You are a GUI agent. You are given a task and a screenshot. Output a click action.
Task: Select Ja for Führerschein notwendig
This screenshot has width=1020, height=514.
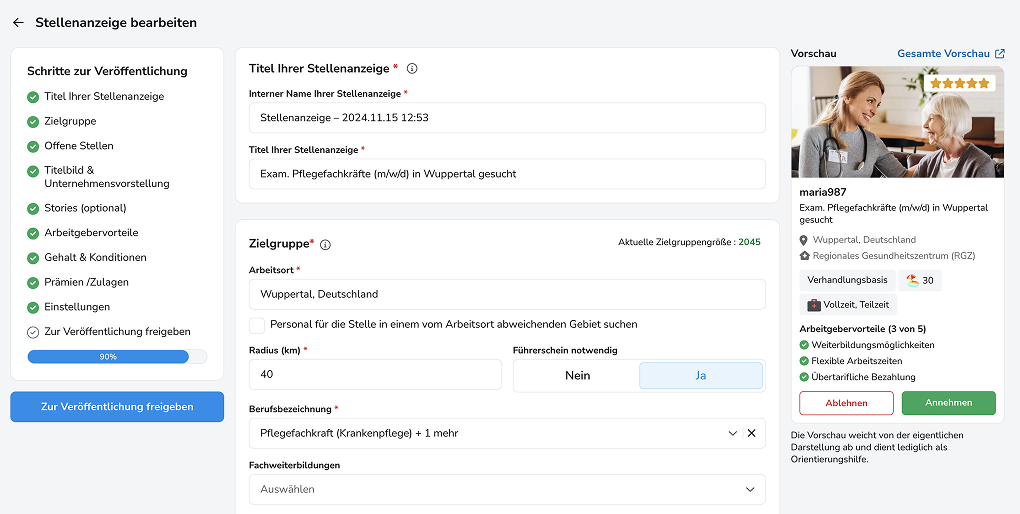pos(700,375)
